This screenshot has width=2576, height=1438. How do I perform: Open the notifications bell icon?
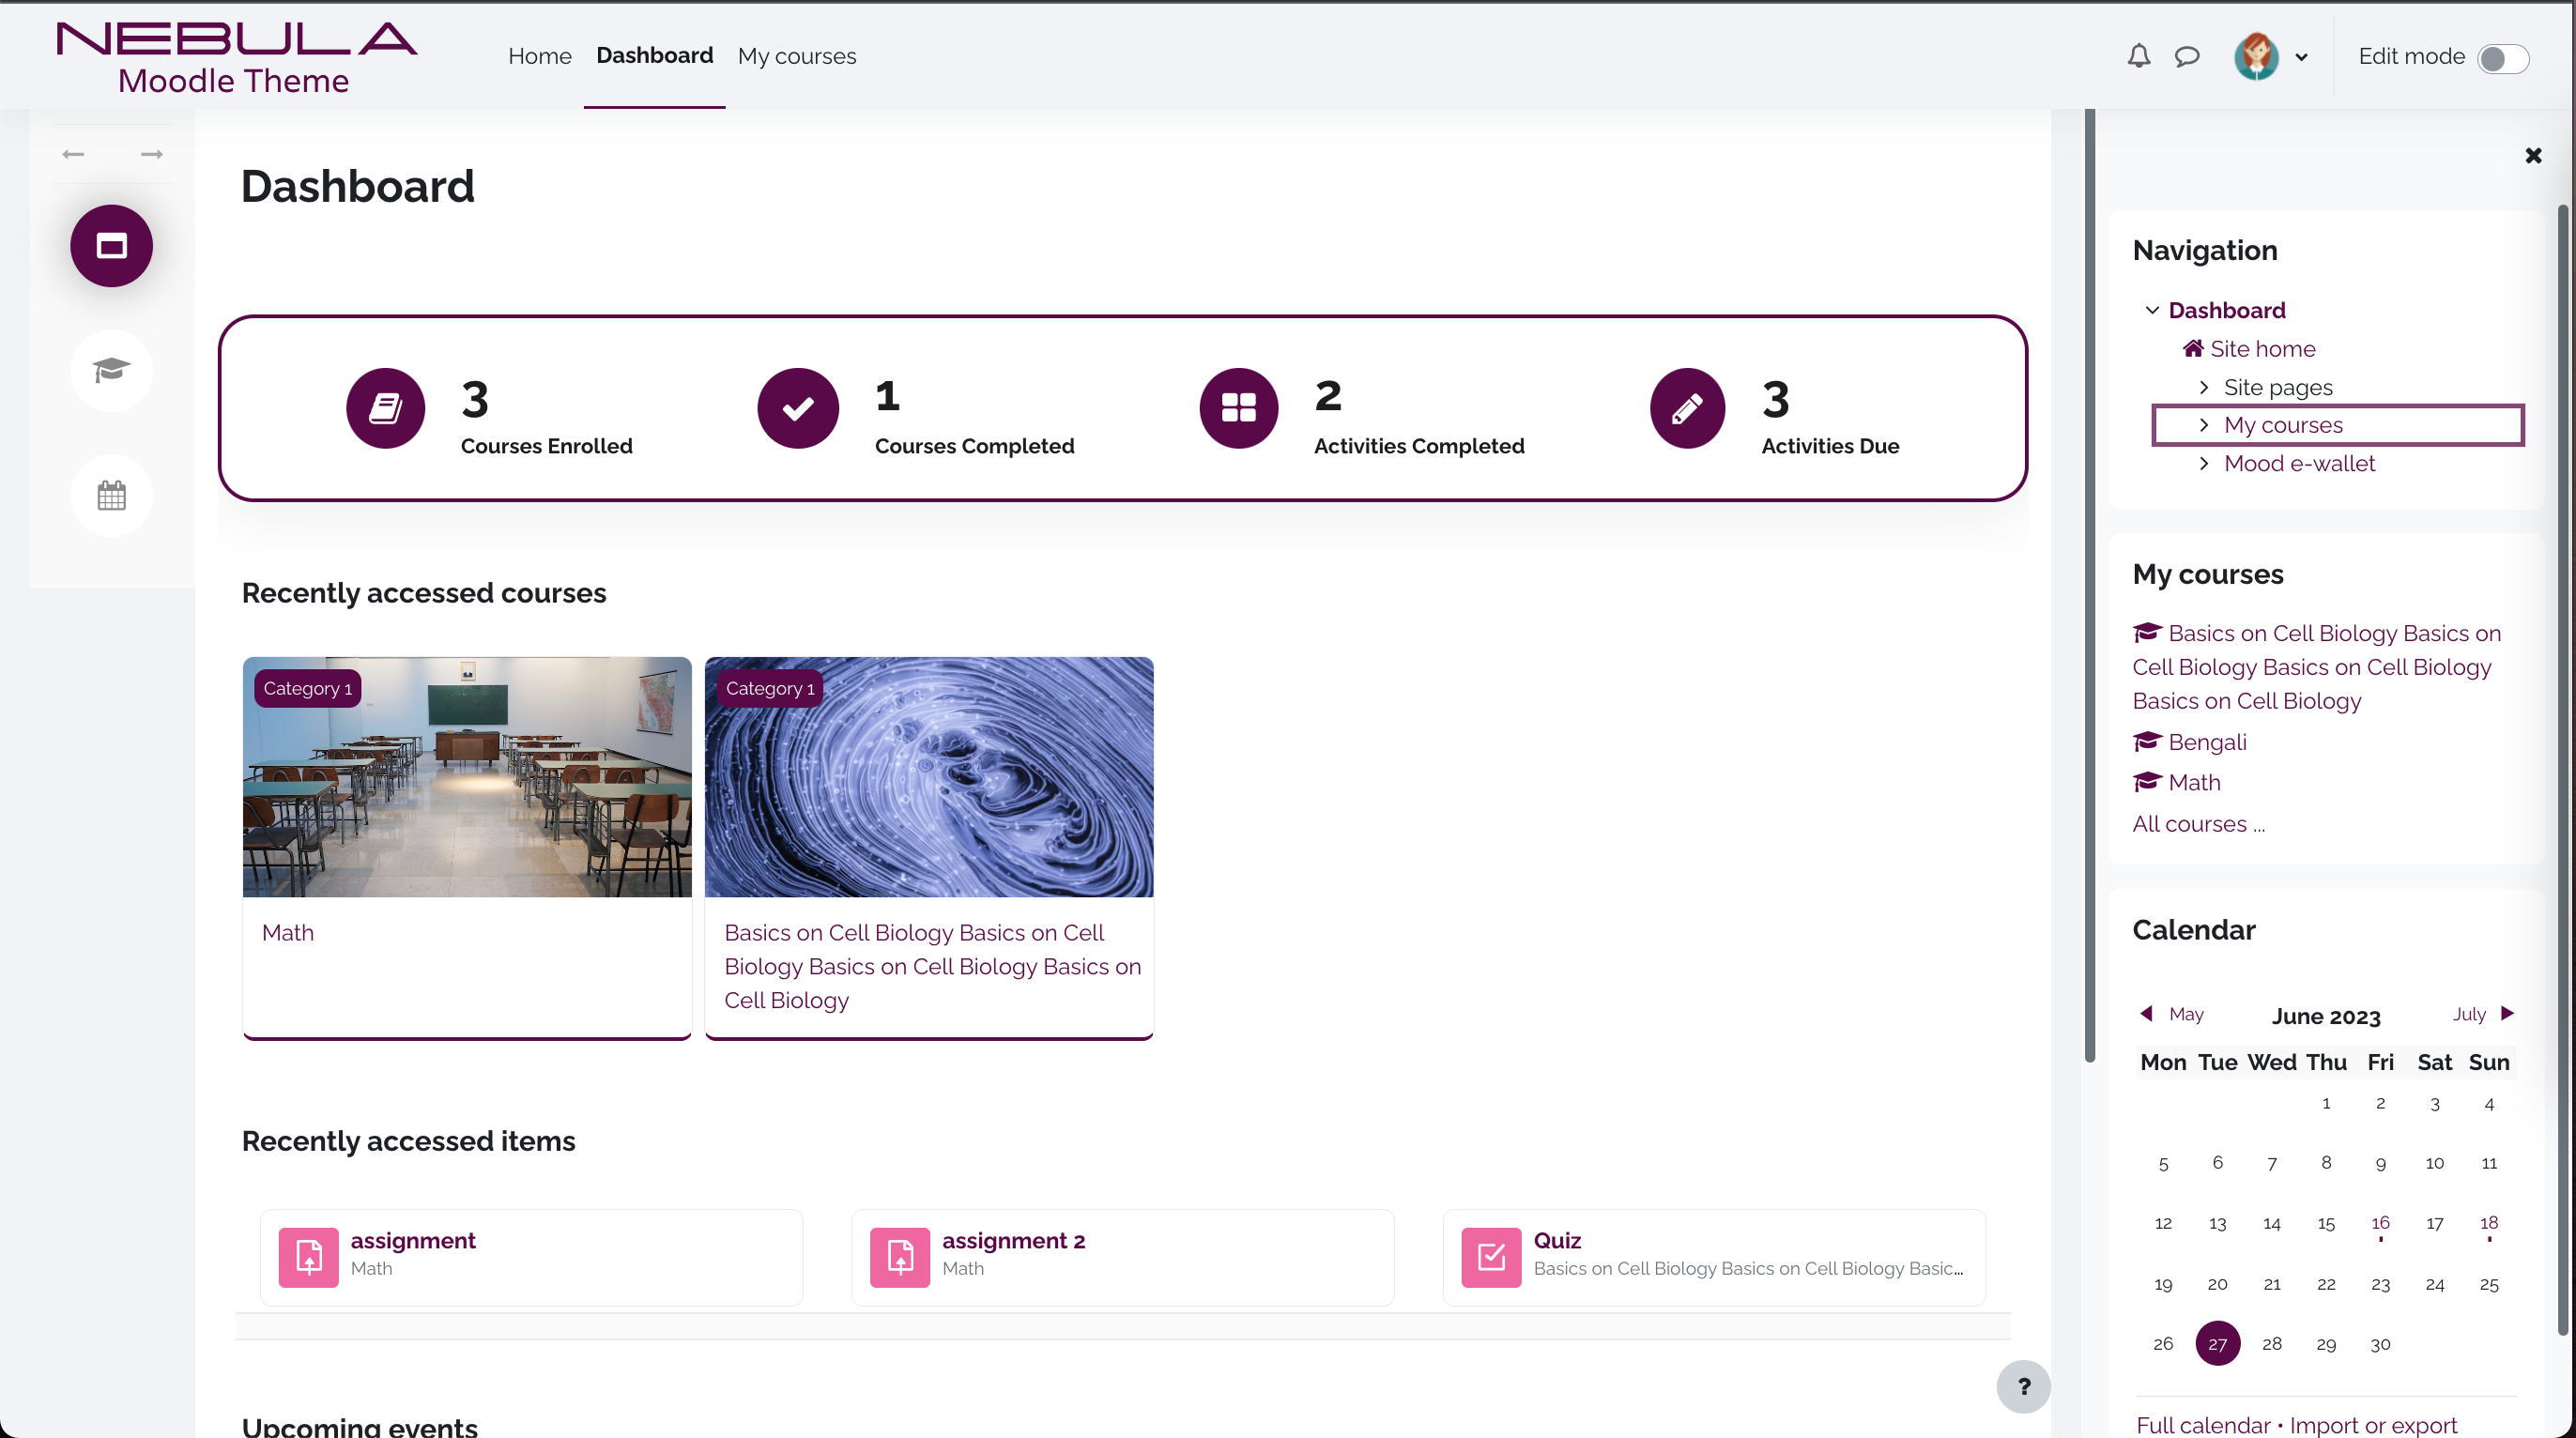coord(2138,56)
